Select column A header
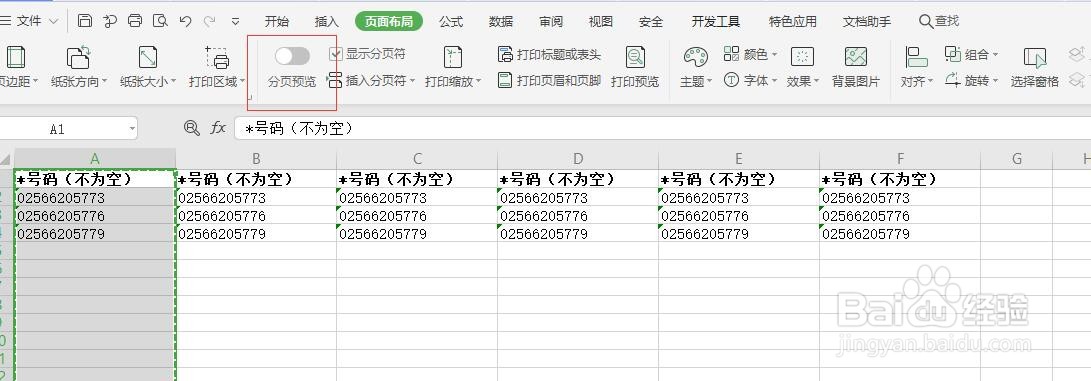 tap(95, 159)
